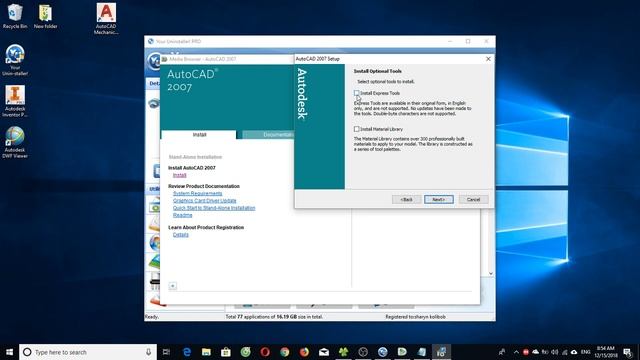Click the taskbar search box
This screenshot has width=640, height=360.
point(88,352)
